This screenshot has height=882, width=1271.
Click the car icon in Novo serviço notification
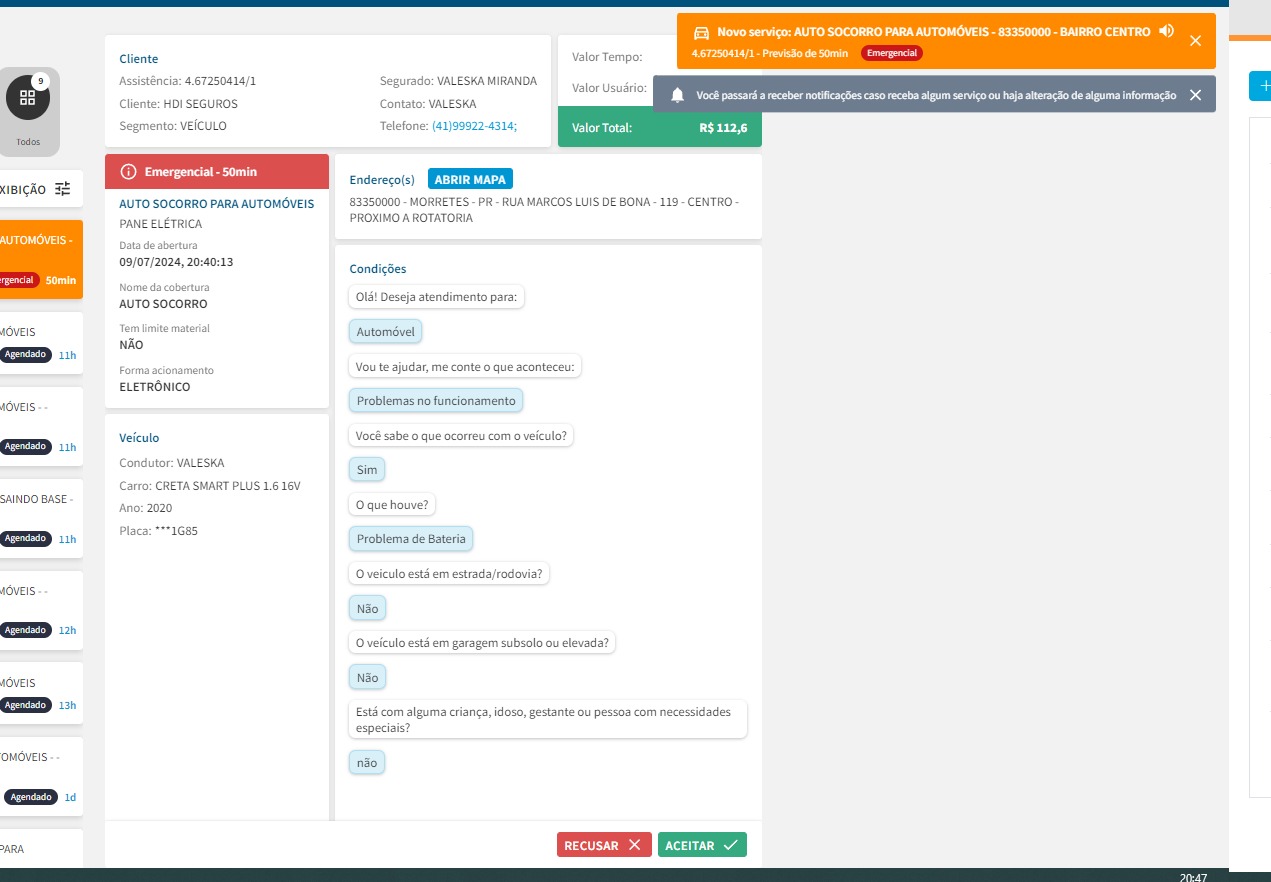[x=702, y=33]
